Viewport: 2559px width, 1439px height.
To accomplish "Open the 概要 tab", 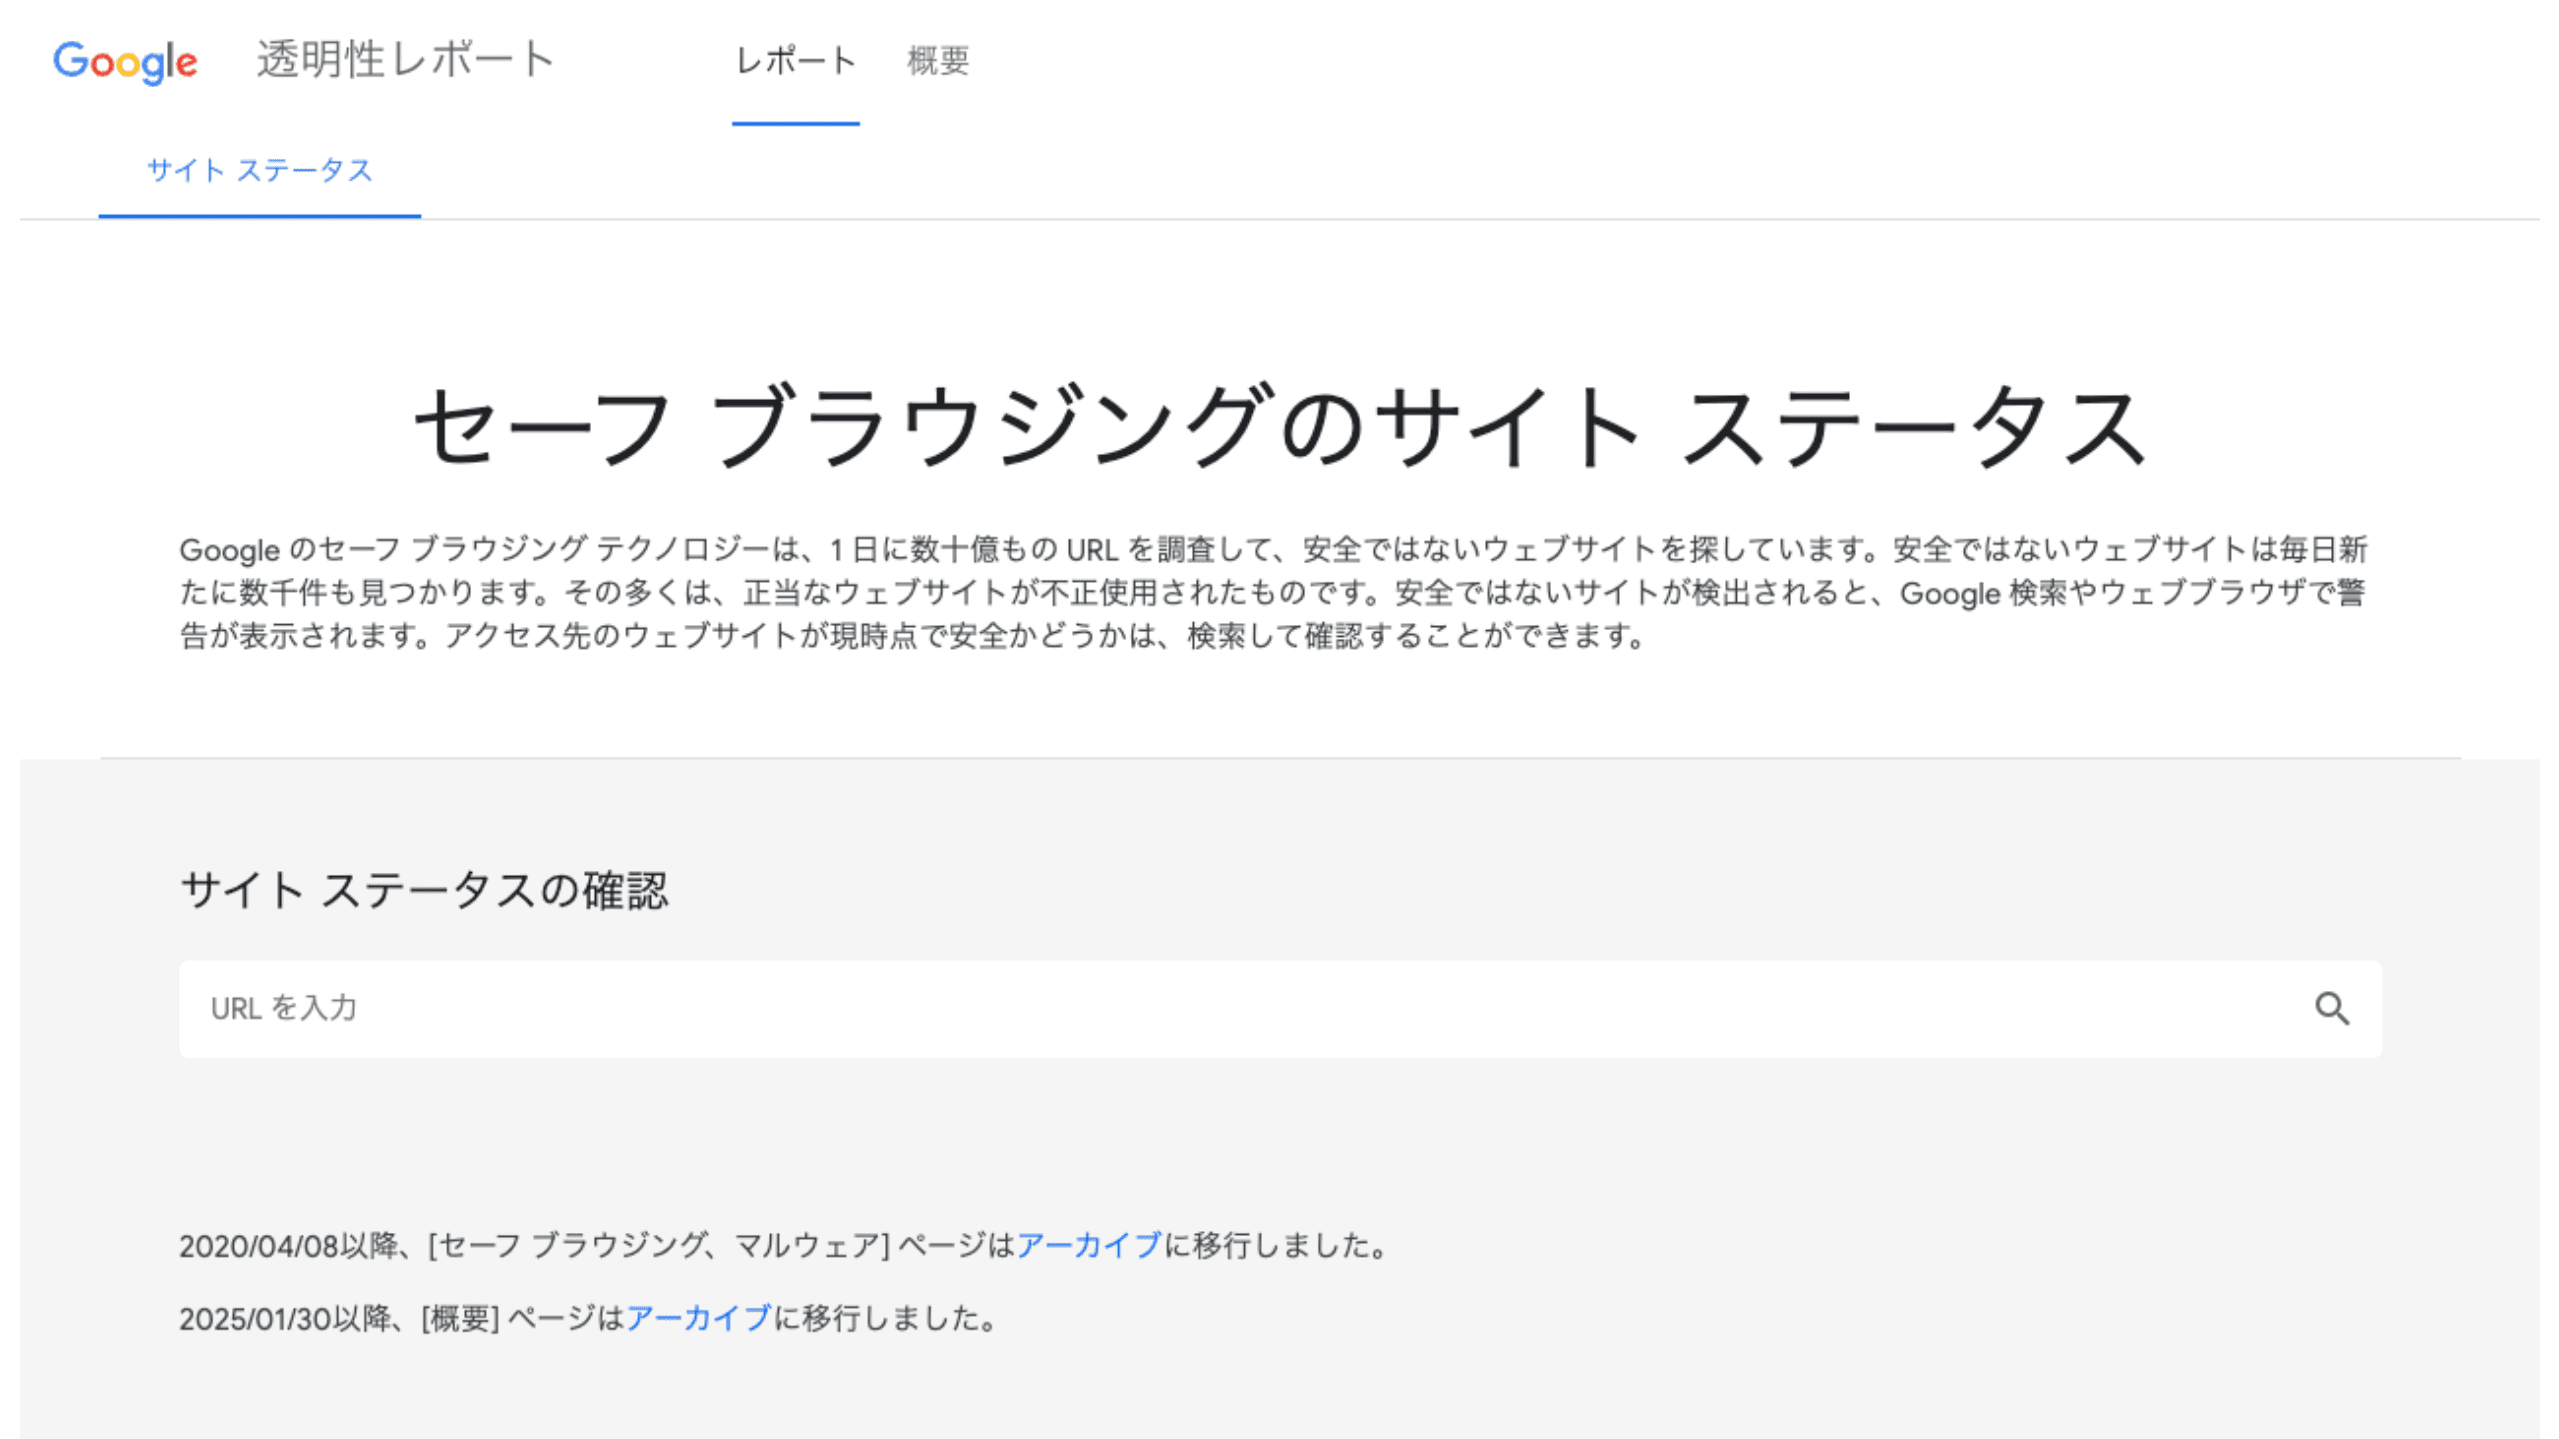I will (937, 62).
